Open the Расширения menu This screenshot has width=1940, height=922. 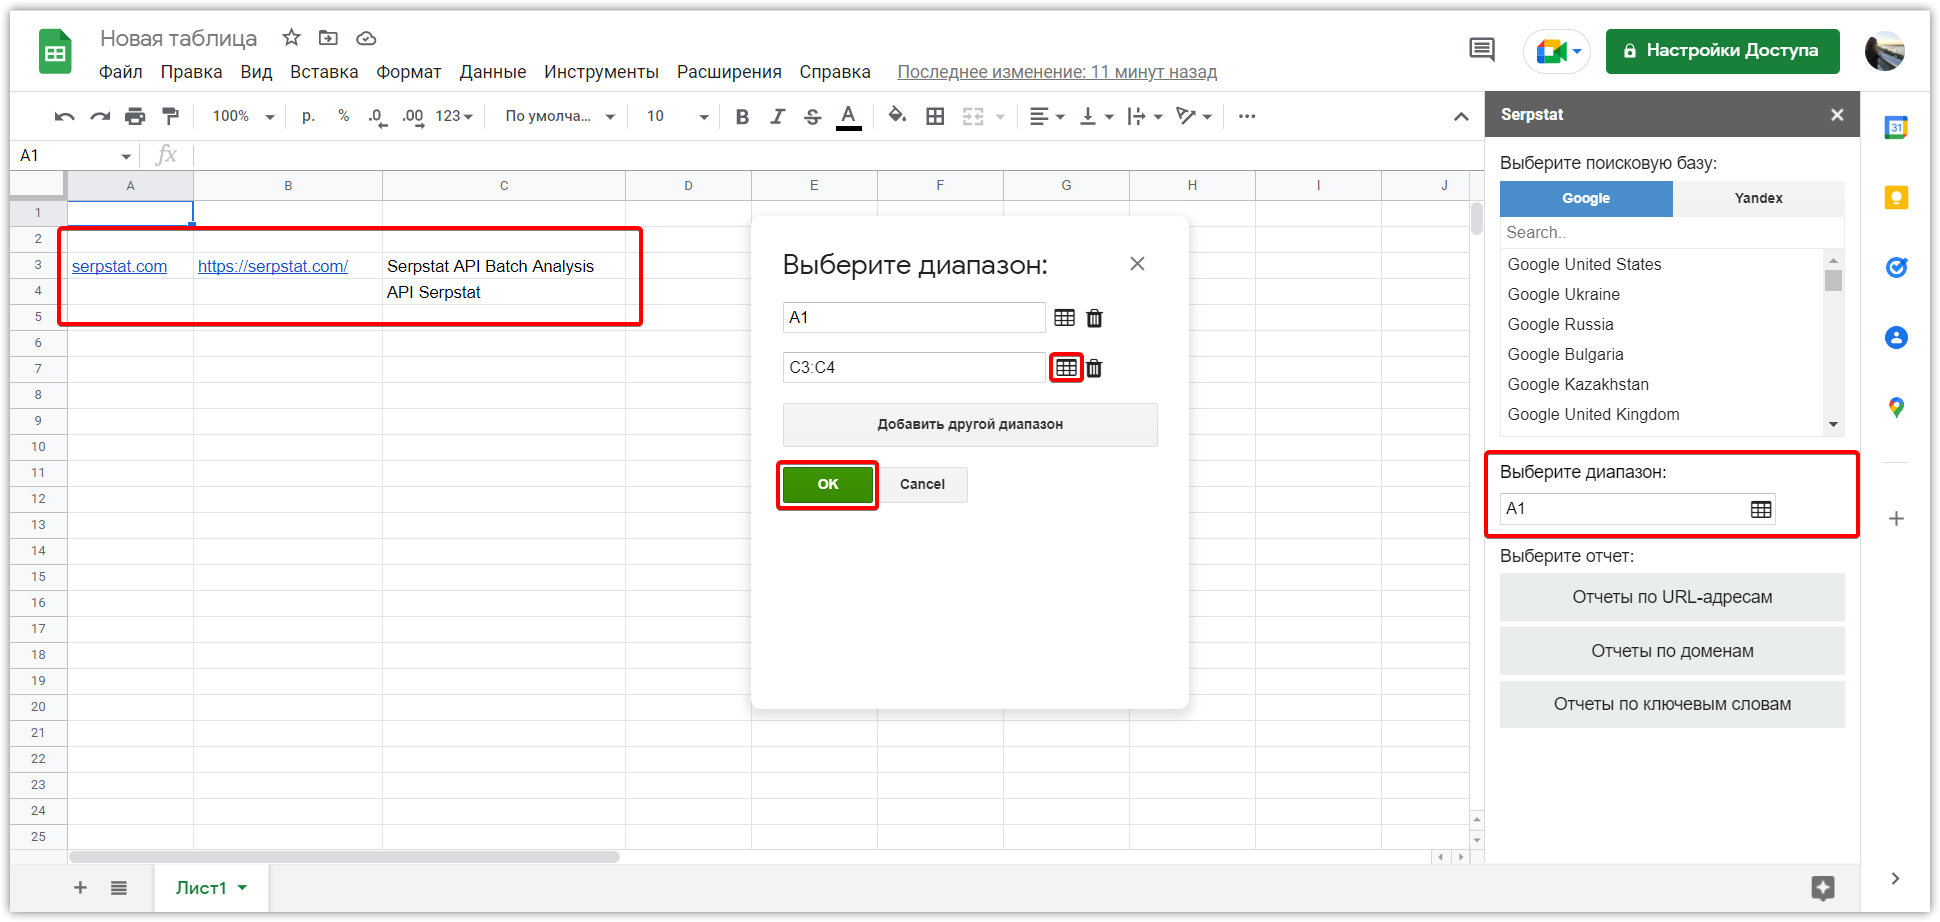pyautogui.click(x=729, y=72)
